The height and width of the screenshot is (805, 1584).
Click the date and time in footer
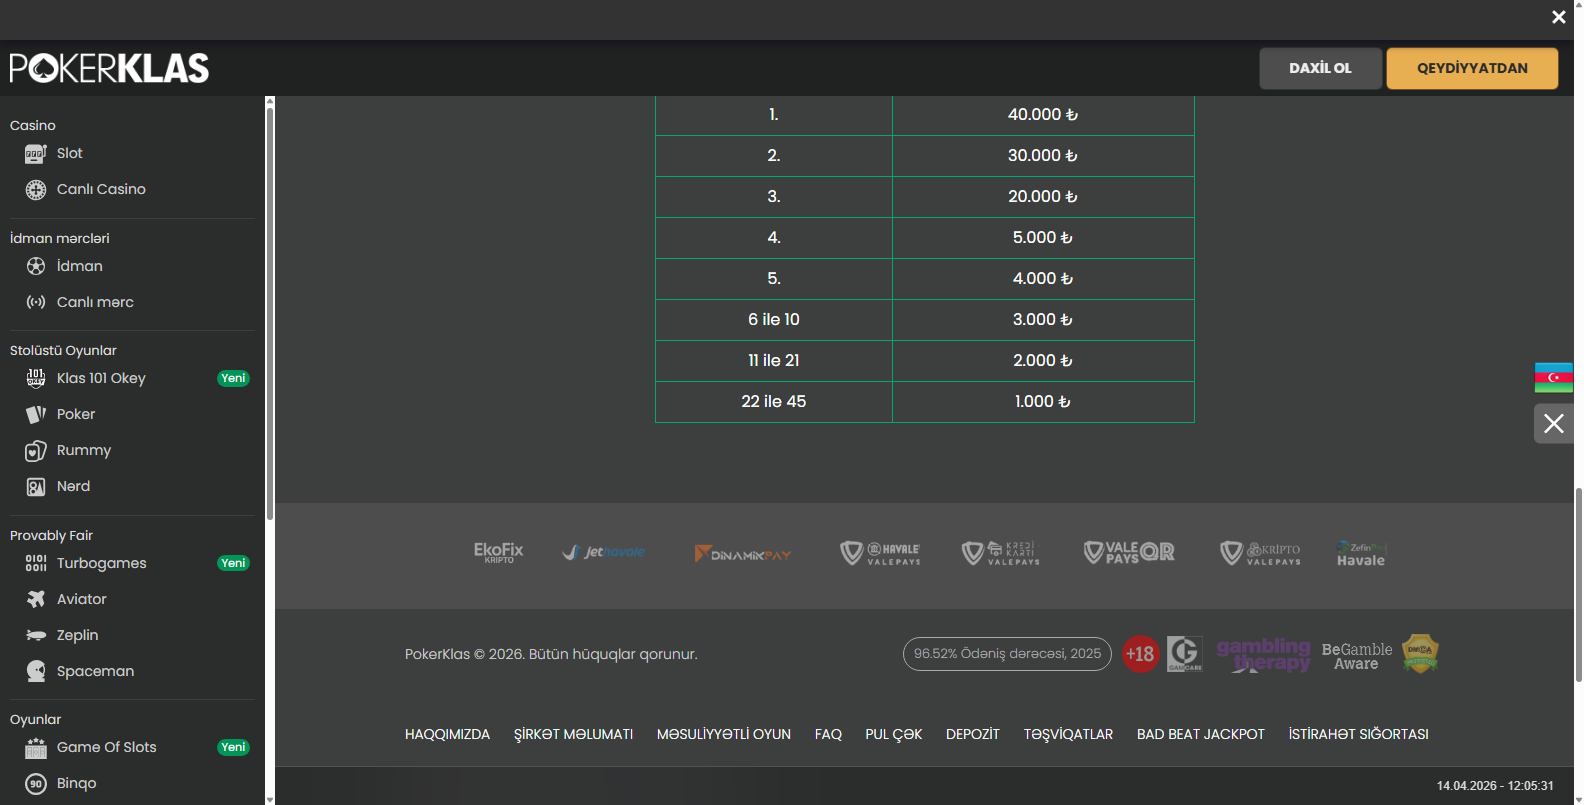click(1495, 786)
